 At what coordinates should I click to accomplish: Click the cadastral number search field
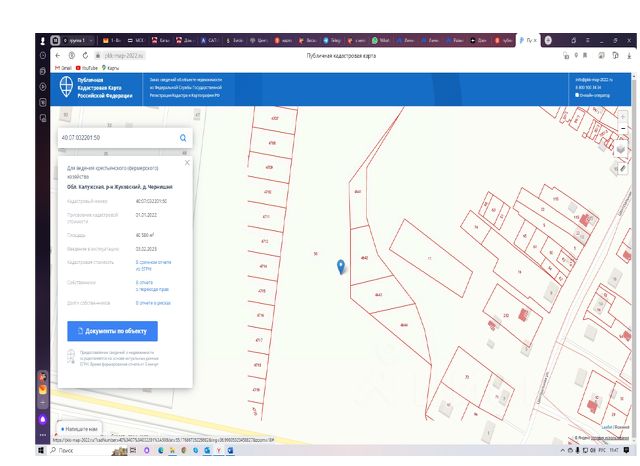click(x=115, y=137)
